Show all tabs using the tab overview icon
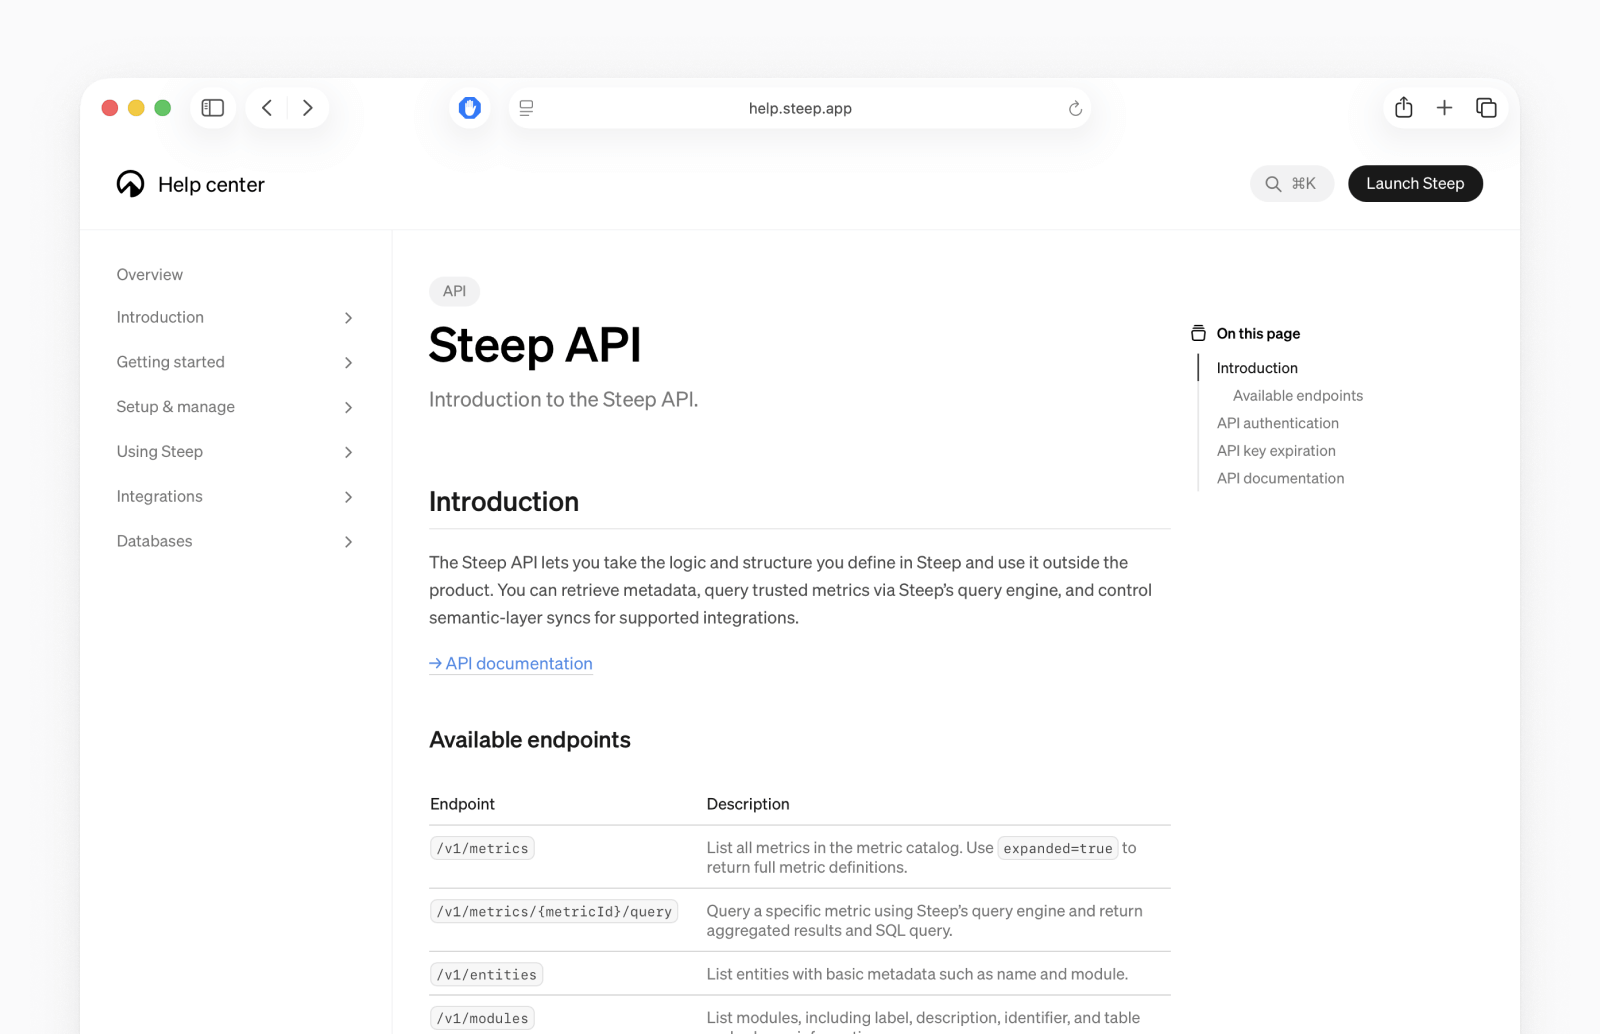1600x1034 pixels. tap(1486, 107)
